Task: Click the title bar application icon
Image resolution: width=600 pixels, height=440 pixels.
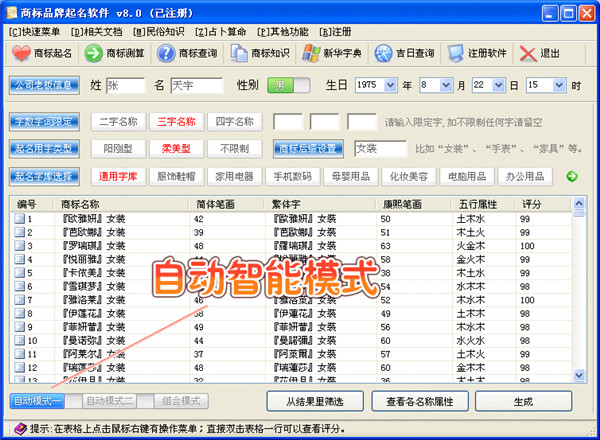Action: point(11,13)
